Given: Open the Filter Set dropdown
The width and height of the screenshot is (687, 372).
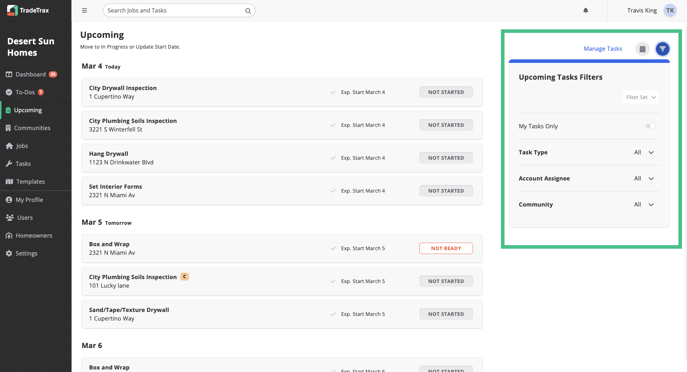Looking at the screenshot, I should coord(641,97).
